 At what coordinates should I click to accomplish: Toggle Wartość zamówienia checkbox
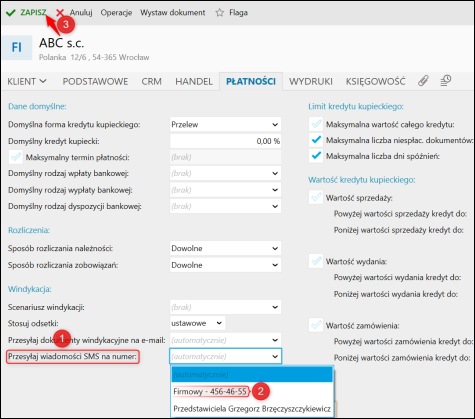[316, 325]
